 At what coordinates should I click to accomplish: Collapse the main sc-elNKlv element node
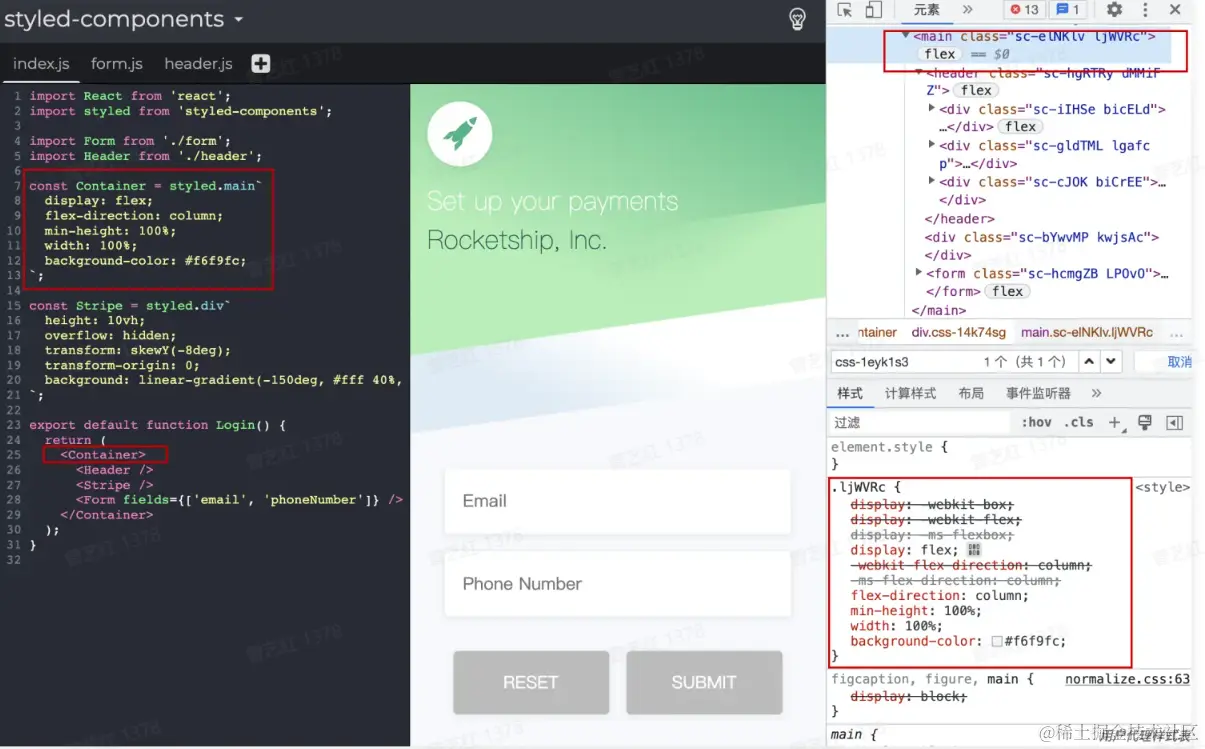point(906,36)
